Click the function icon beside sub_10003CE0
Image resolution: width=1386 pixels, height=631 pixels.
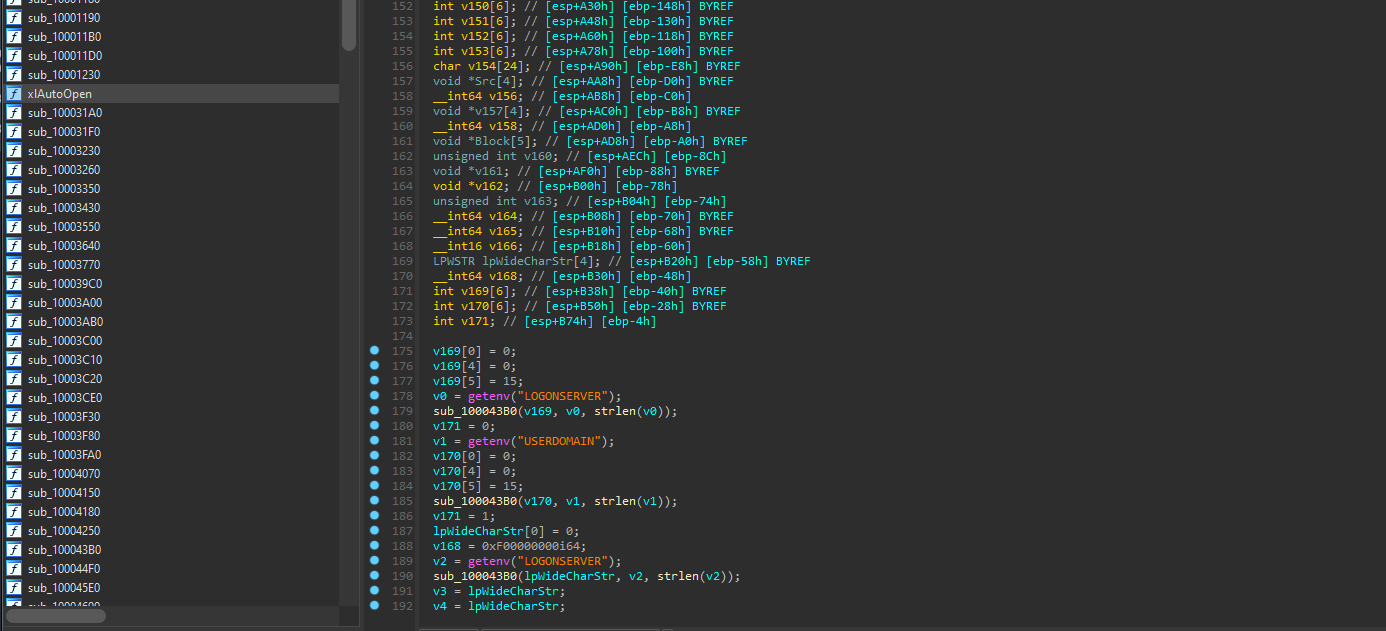[x=14, y=397]
